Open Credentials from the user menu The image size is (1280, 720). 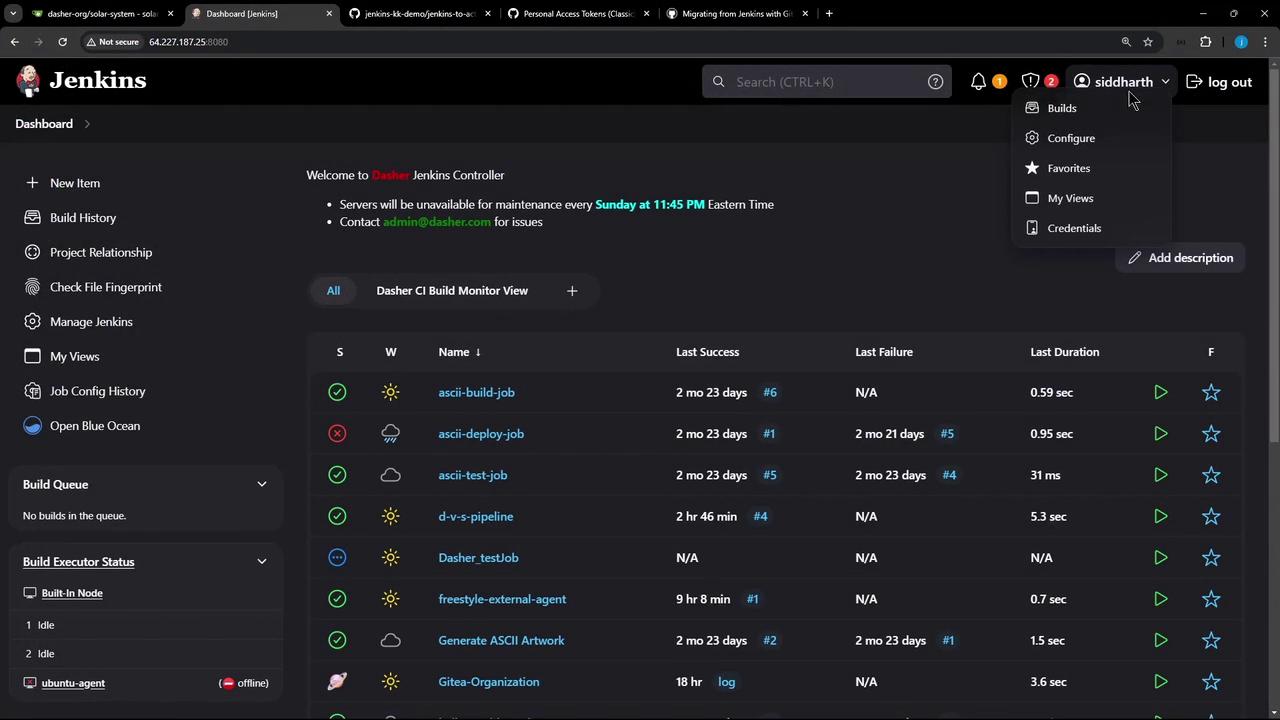tap(1091, 228)
